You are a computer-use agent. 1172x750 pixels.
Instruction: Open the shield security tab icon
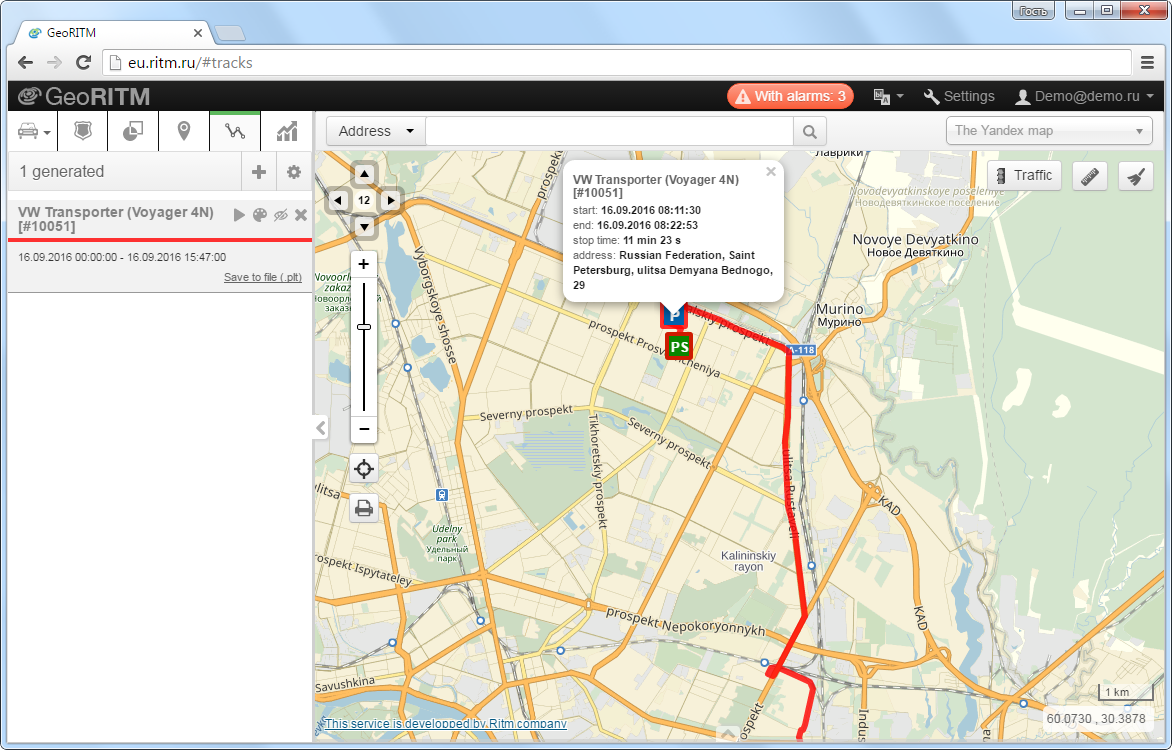click(83, 132)
